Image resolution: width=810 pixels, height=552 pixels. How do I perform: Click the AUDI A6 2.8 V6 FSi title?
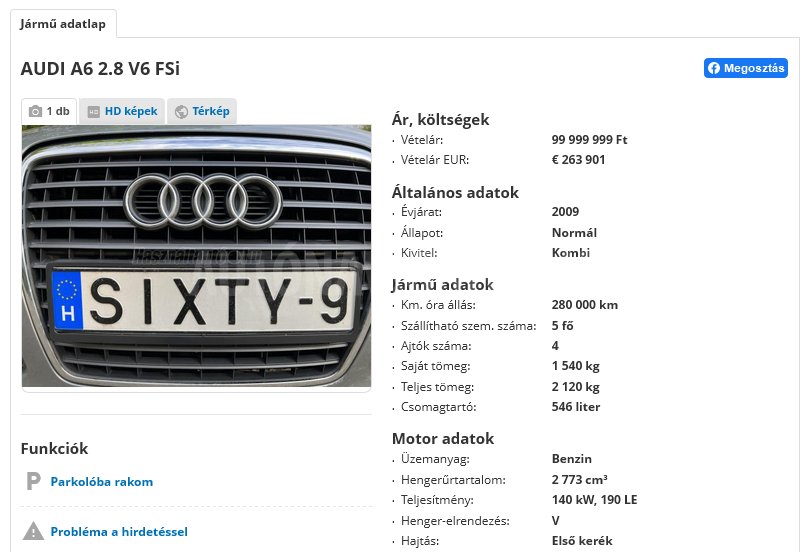click(x=100, y=69)
